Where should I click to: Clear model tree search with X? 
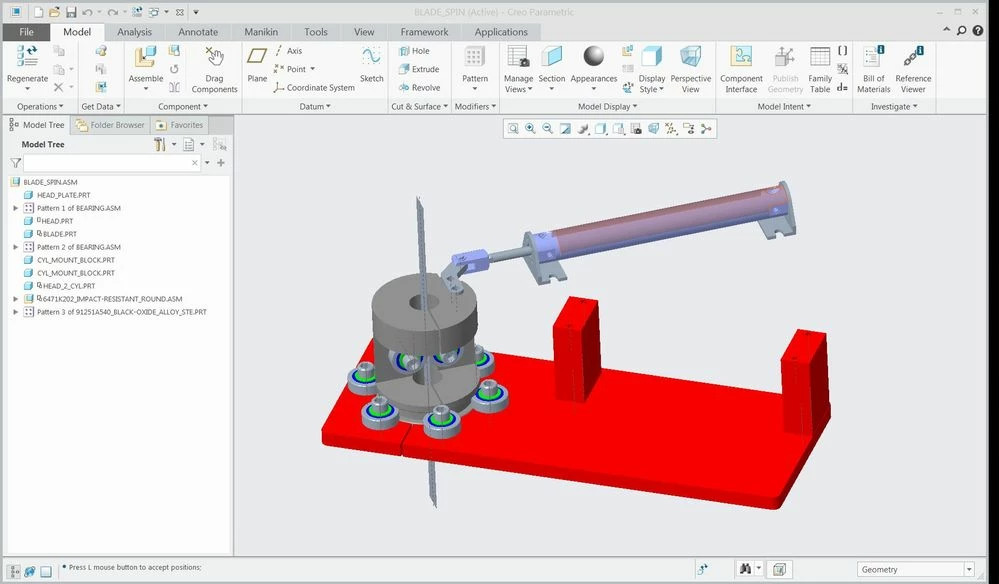point(195,163)
